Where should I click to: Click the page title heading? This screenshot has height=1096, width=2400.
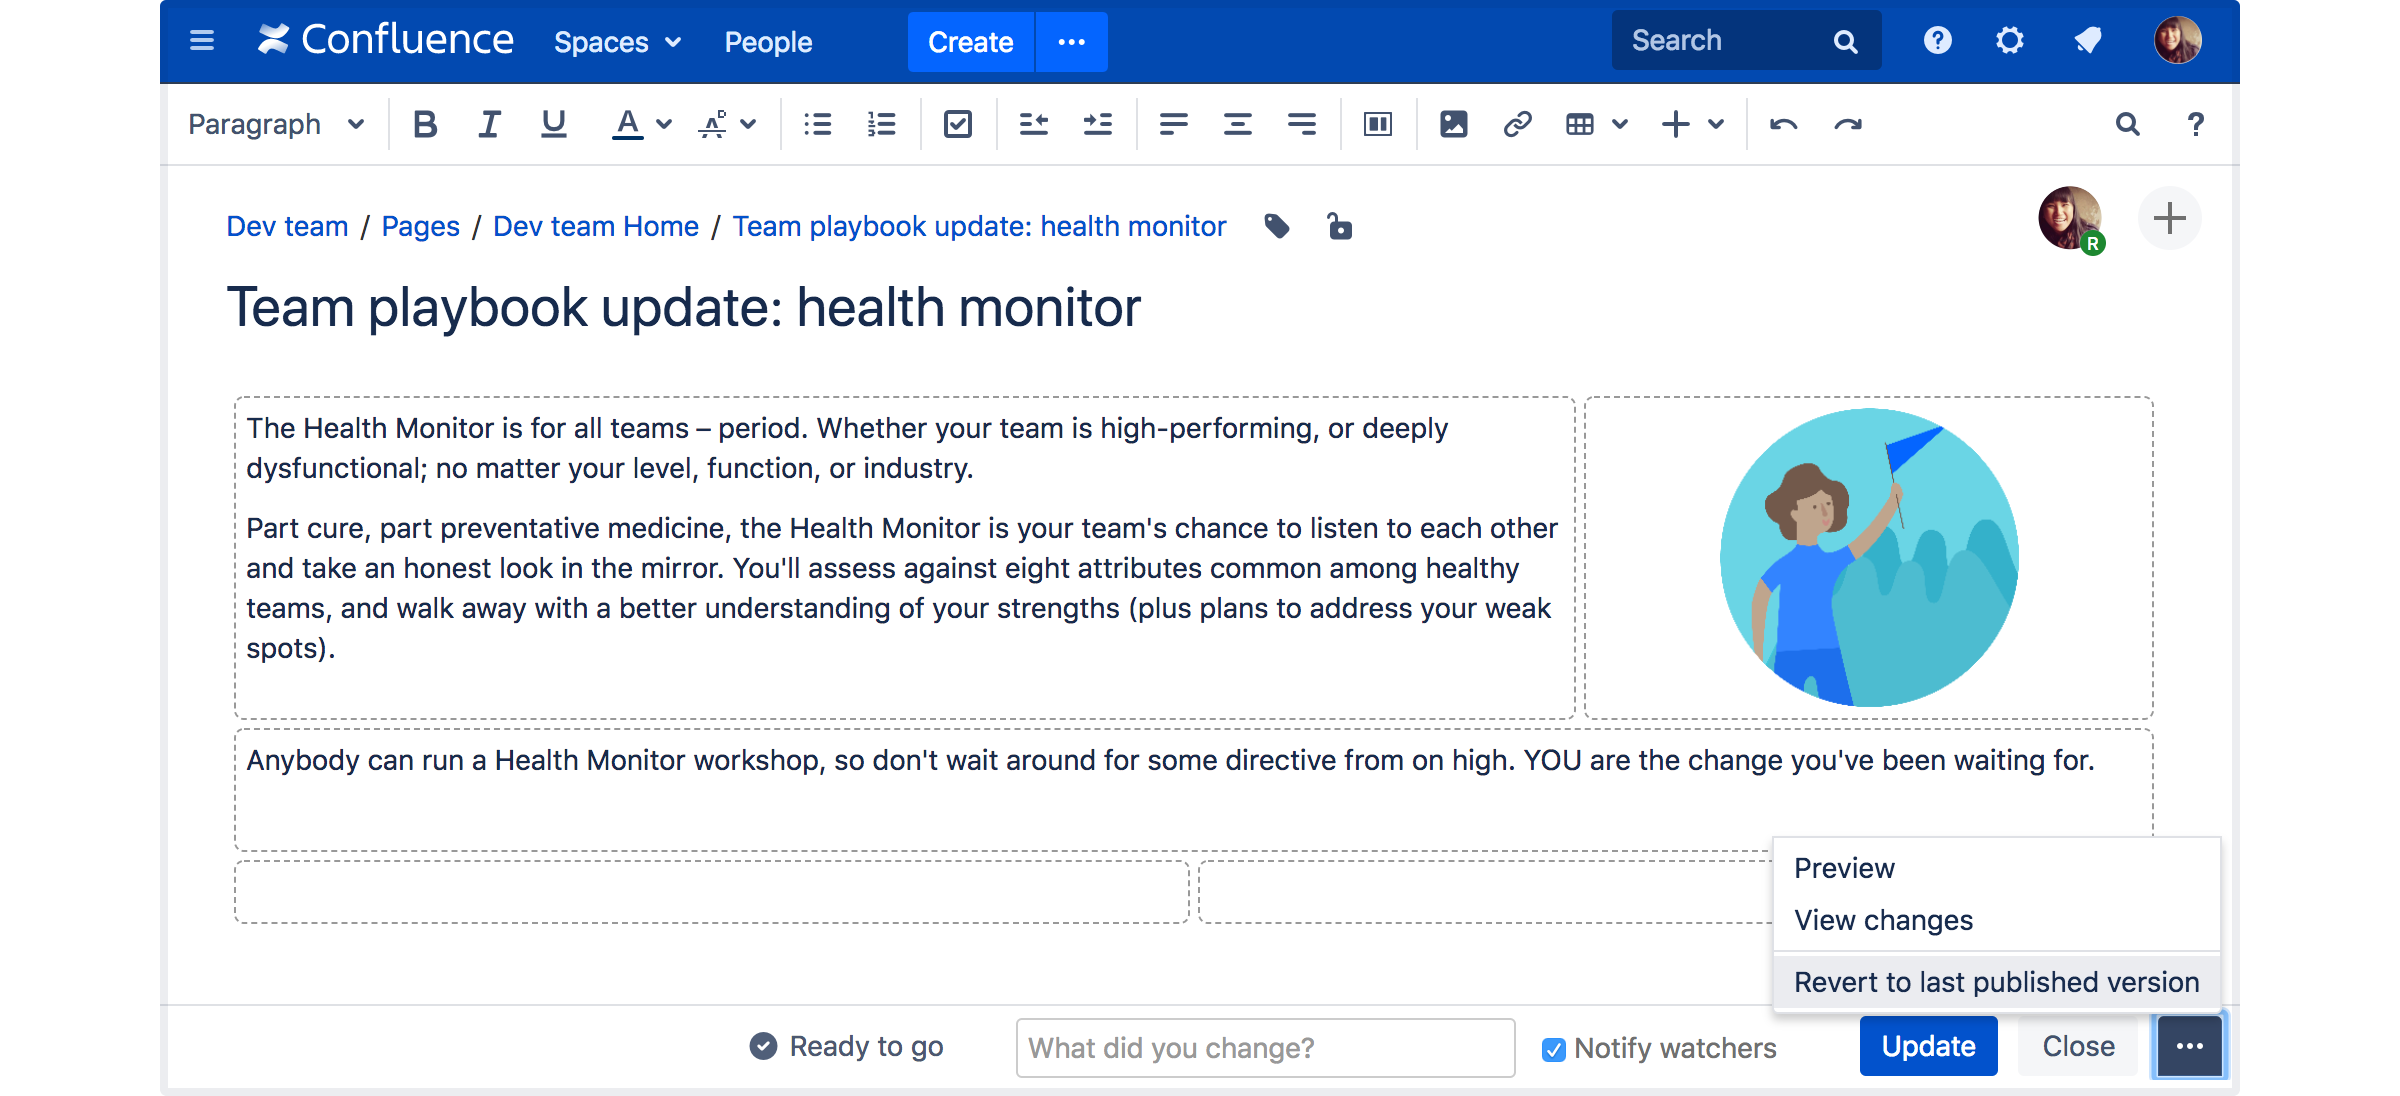tap(683, 307)
